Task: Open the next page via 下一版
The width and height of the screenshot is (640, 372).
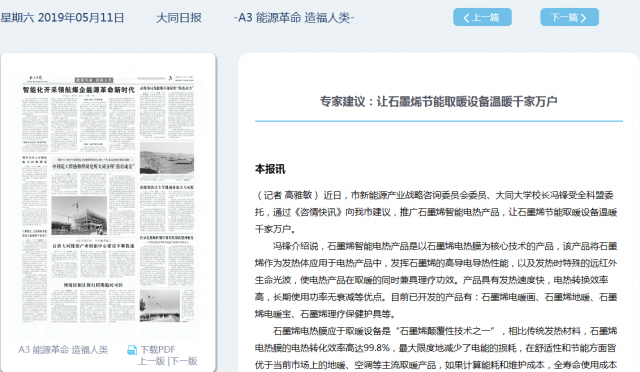Action: [x=184, y=361]
